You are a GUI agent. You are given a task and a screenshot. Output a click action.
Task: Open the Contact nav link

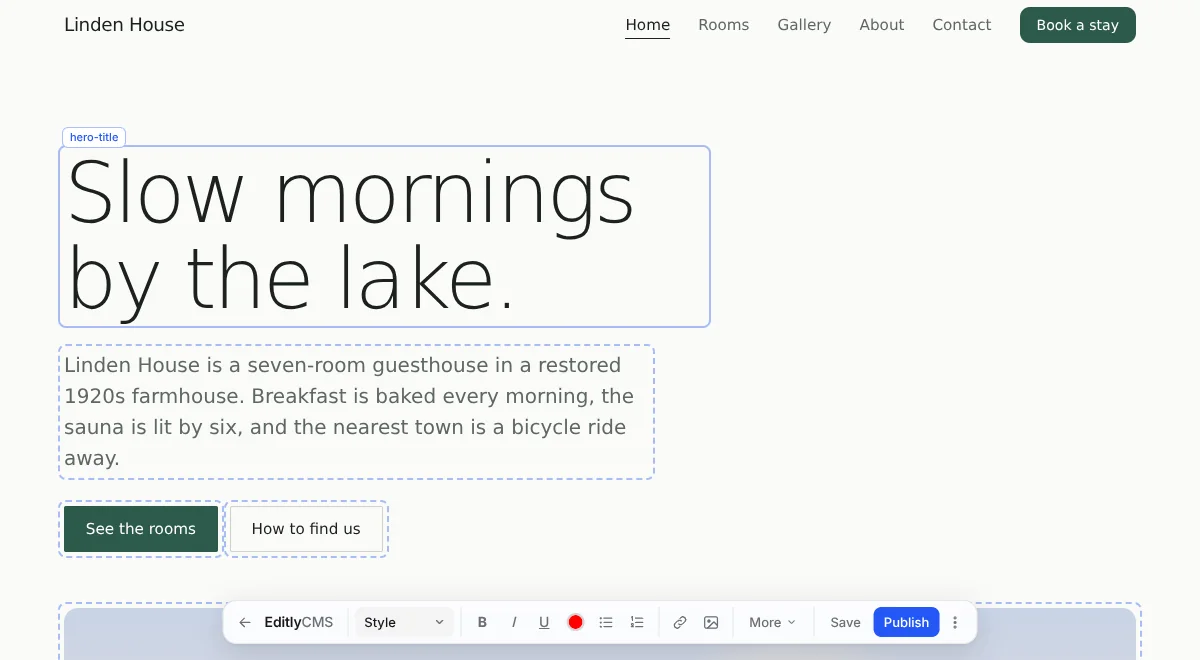pos(962,25)
